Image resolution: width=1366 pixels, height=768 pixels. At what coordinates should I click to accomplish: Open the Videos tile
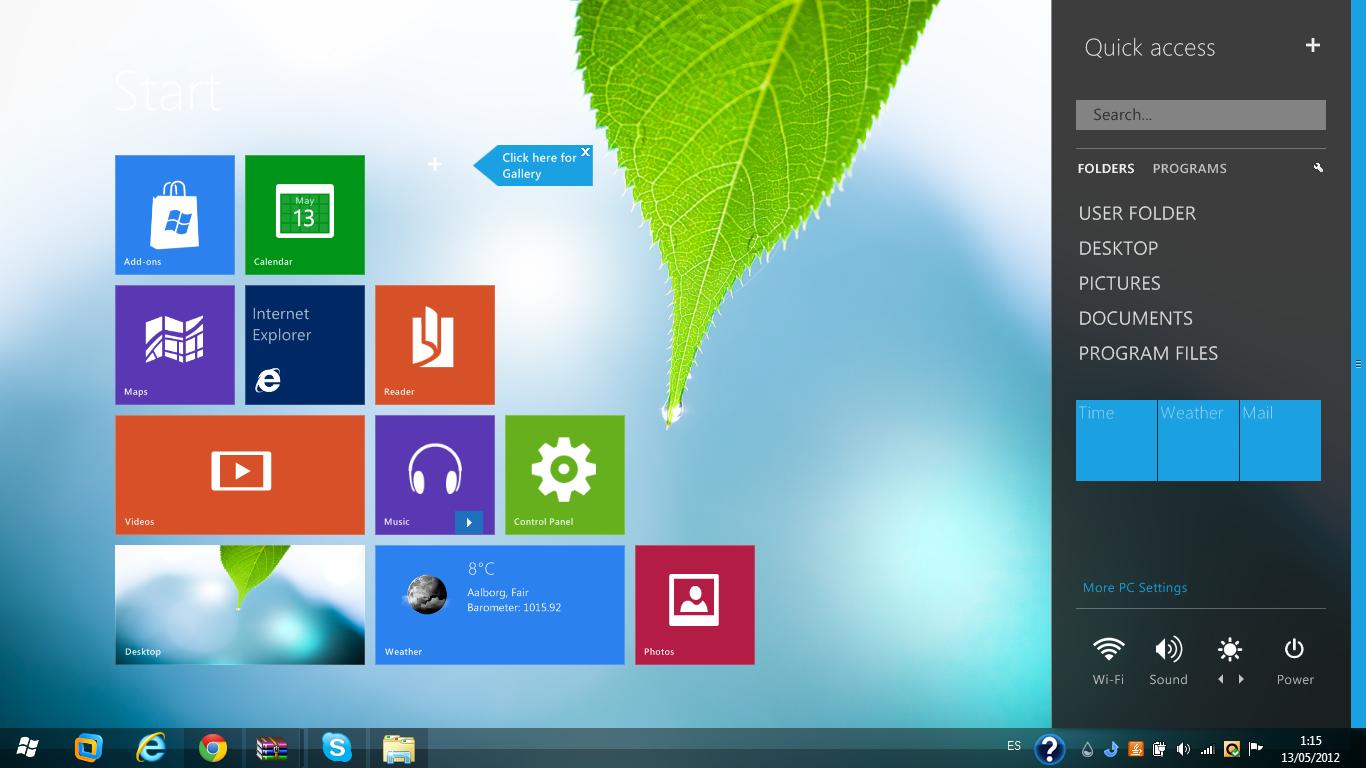tap(240, 474)
